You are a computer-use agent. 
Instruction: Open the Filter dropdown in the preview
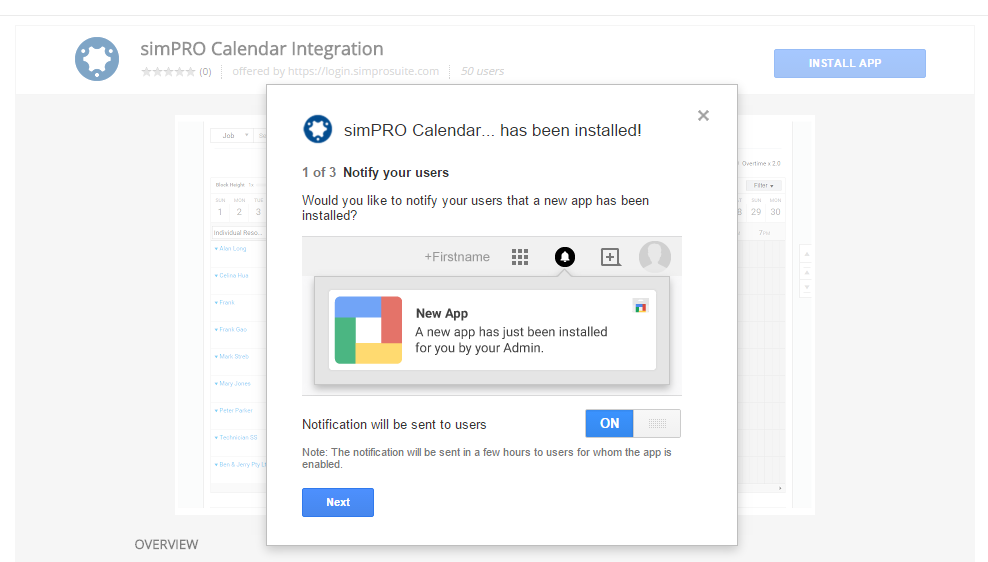click(x=764, y=185)
